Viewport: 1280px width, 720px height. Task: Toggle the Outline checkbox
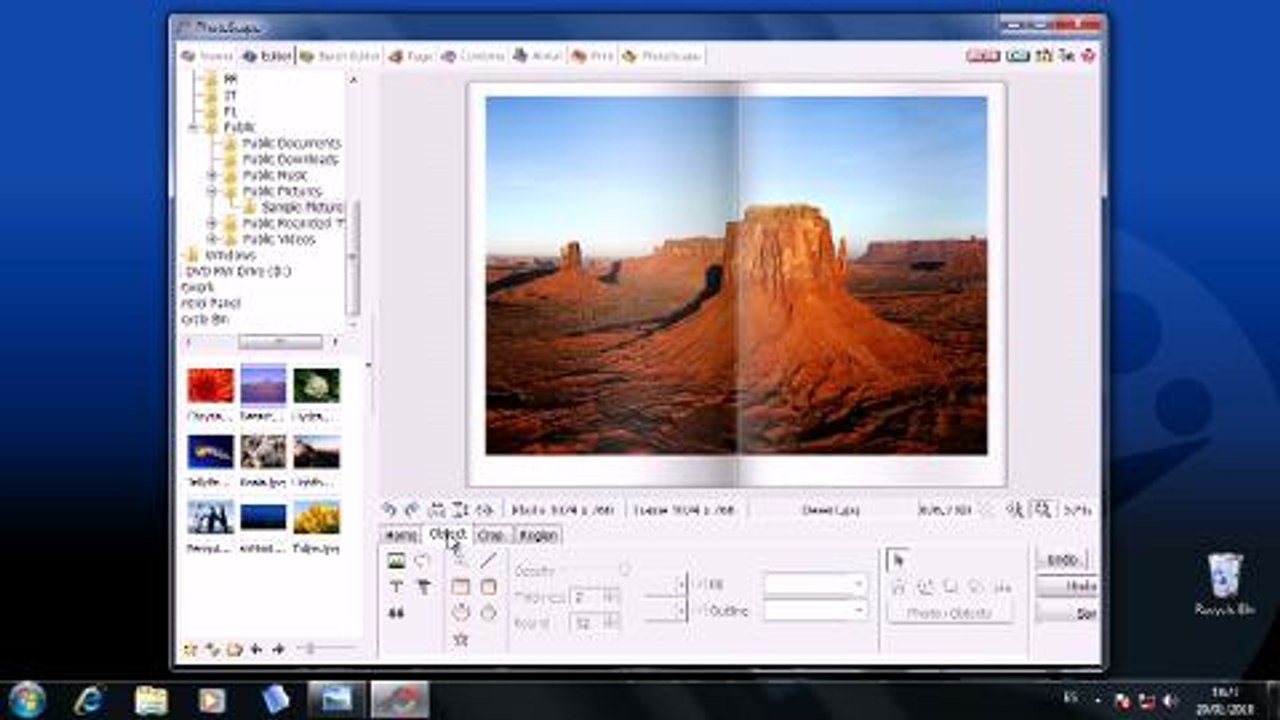pos(699,609)
